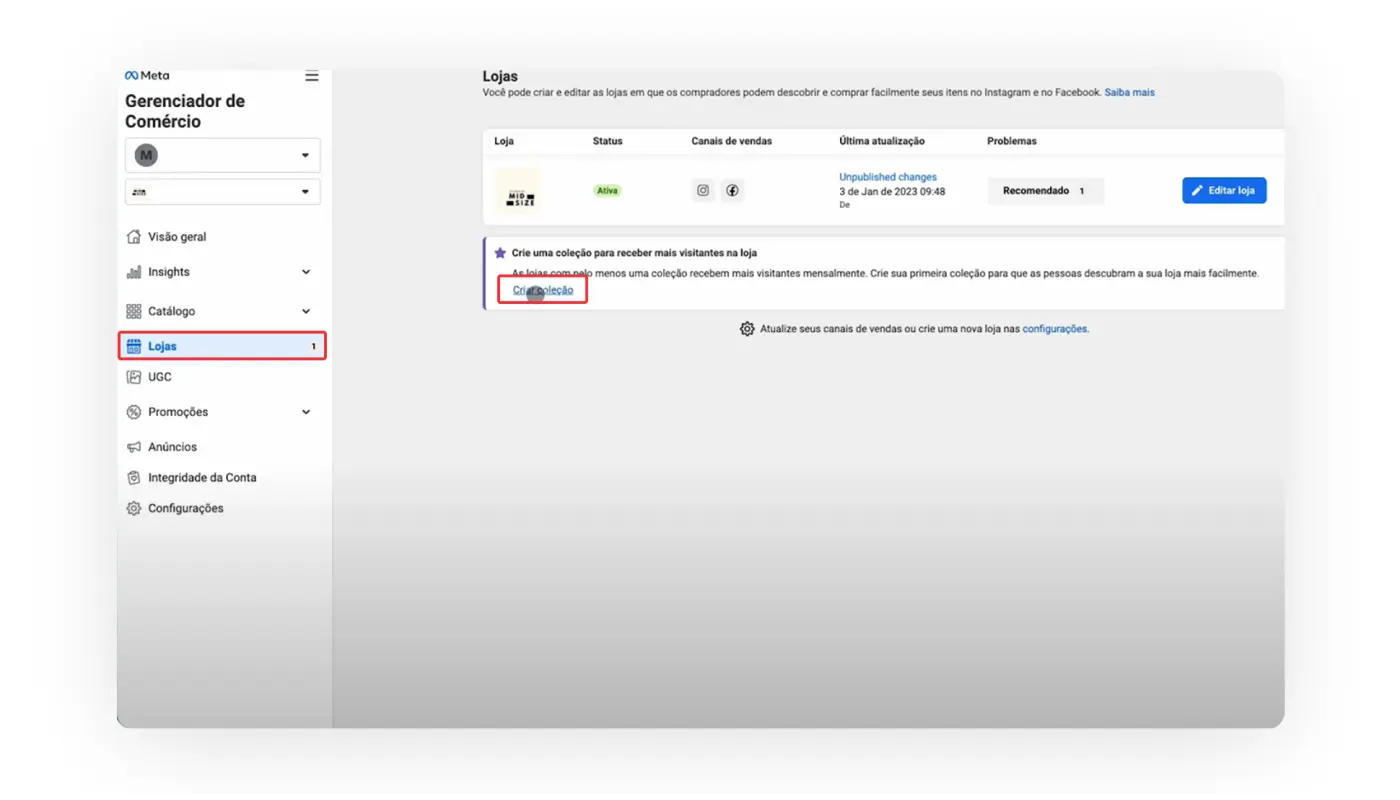Screen dimensions: 1400x800
Task: Click the Meta logo
Action: pyautogui.click(x=147, y=75)
